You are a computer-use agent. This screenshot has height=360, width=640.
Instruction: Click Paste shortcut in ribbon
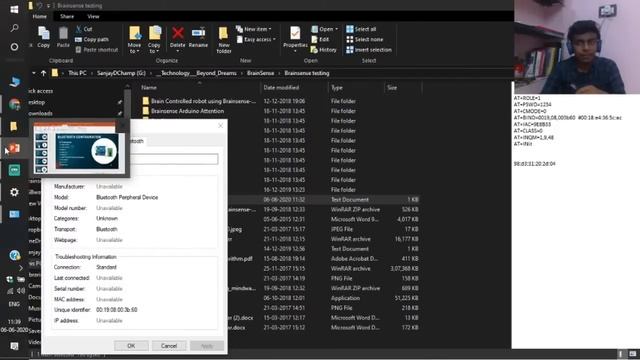[97, 50]
